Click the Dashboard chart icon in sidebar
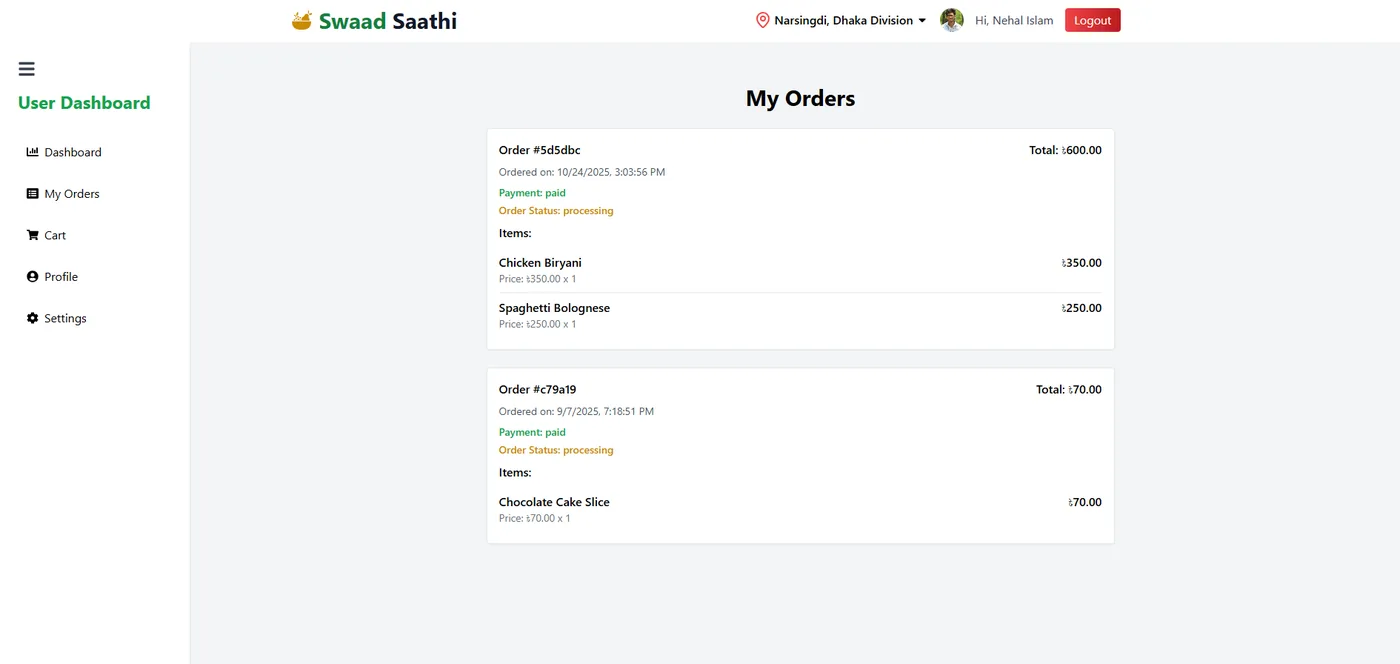The height and width of the screenshot is (664, 1400). pos(33,152)
